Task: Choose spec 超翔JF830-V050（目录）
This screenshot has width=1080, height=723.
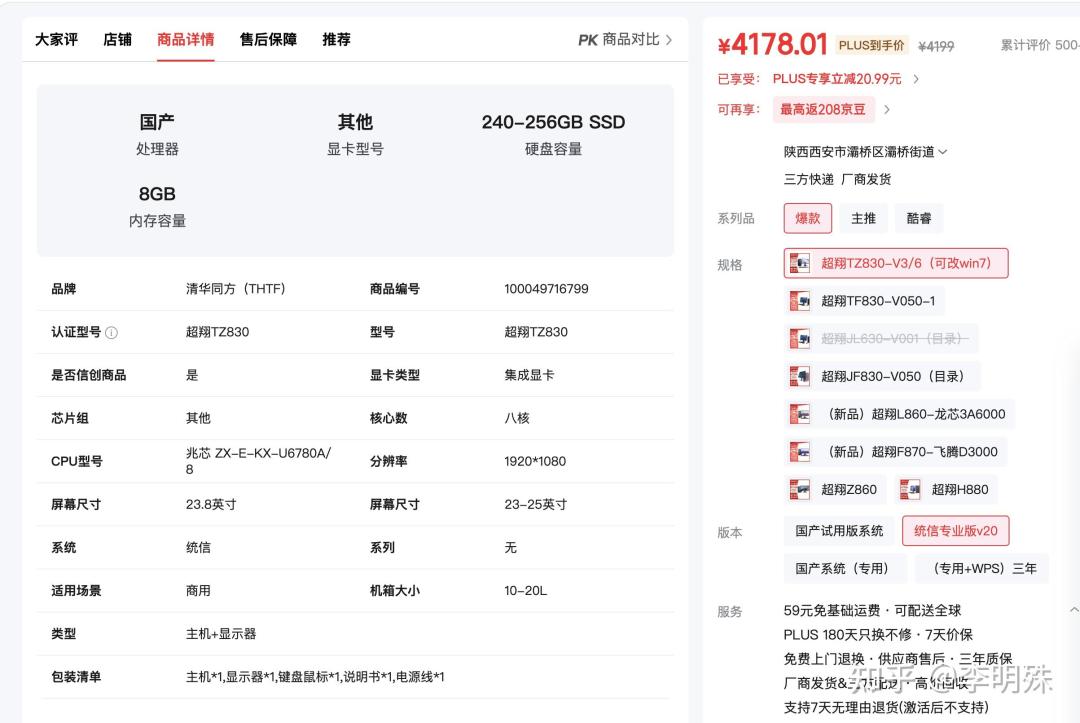Action: (882, 377)
